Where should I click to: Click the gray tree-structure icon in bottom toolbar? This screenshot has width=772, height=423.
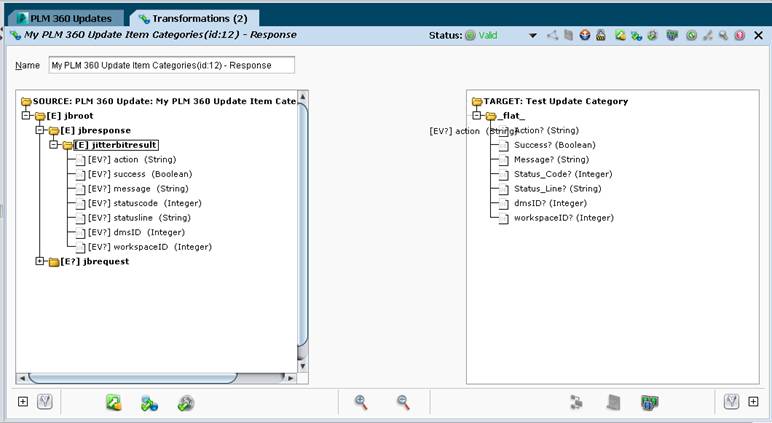point(576,402)
